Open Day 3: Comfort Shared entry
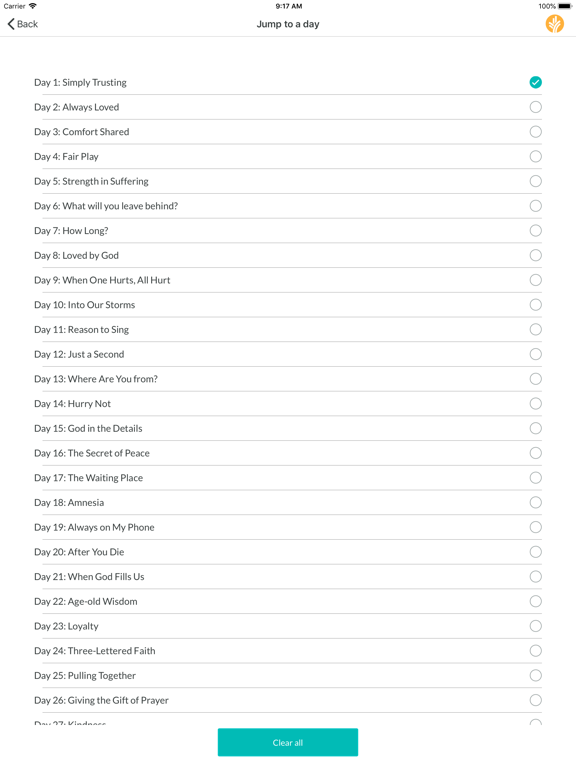Screen dimensions: 576x768 288,132
